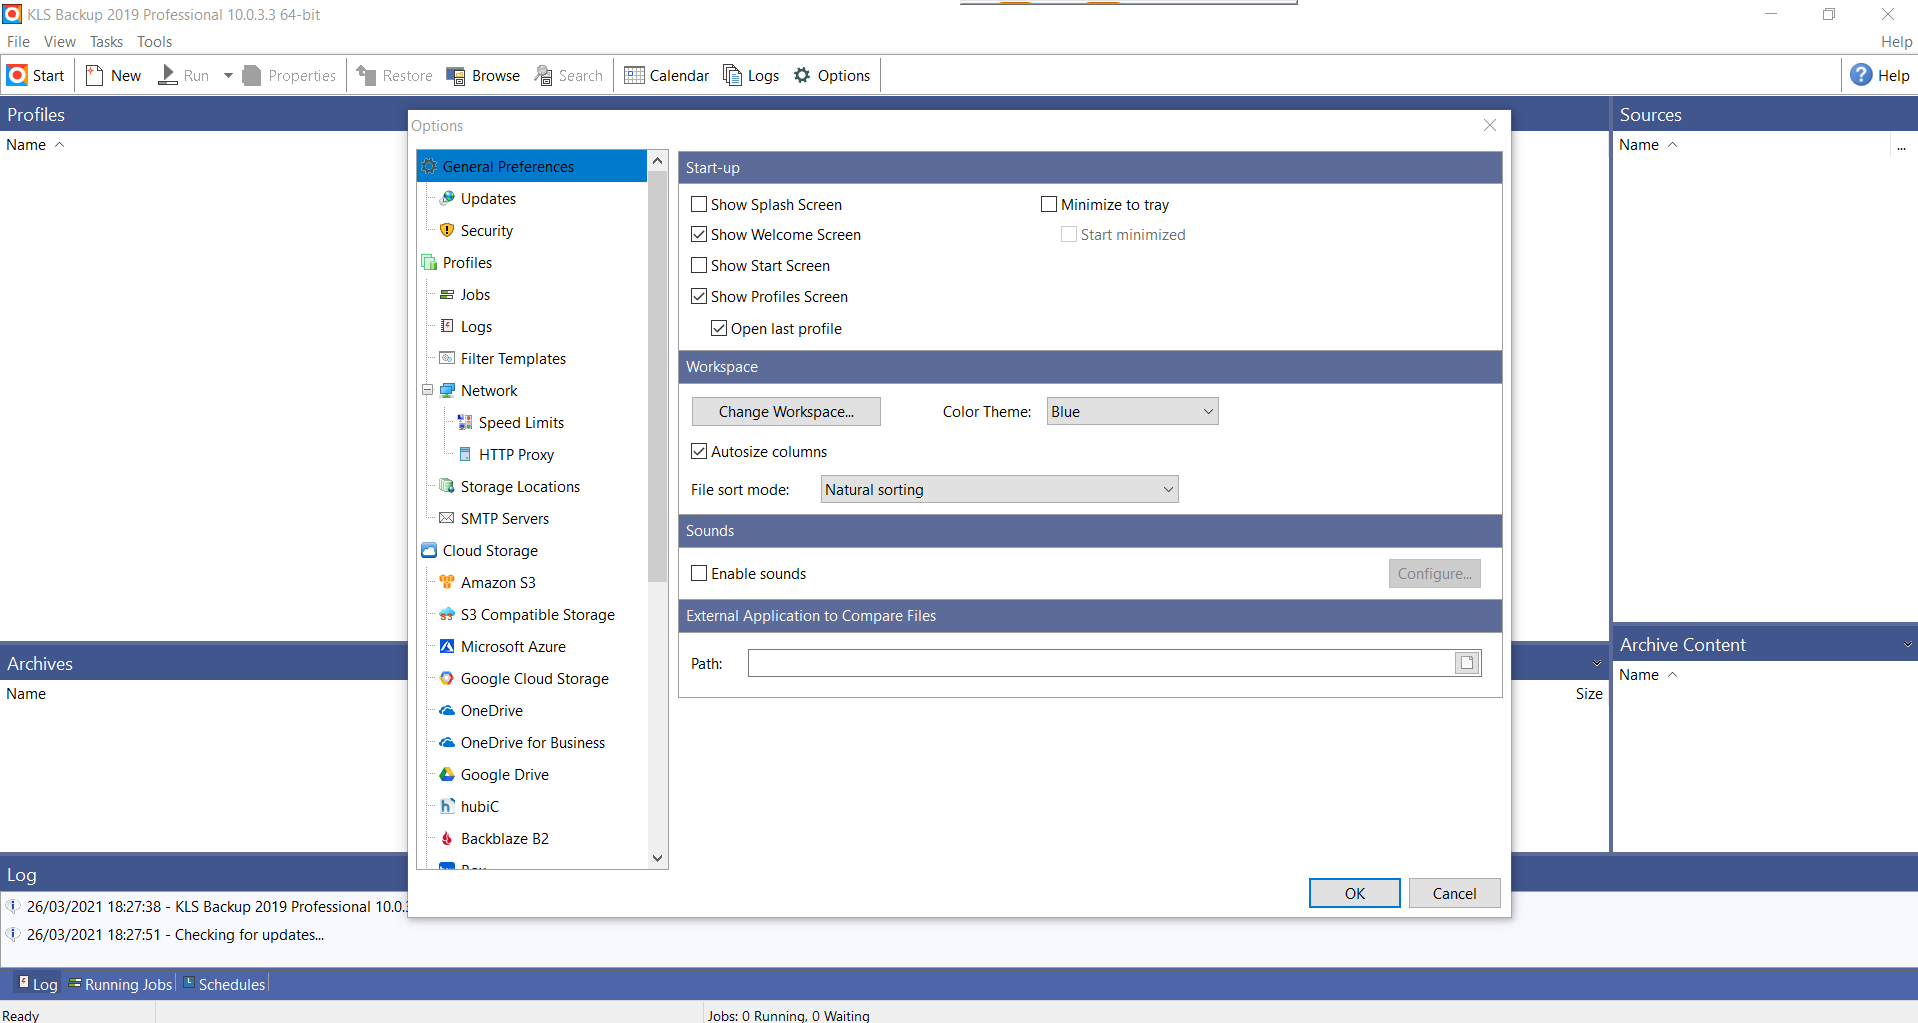Select Security in the options tree
Image resolution: width=1918 pixels, height=1023 pixels.
(486, 230)
